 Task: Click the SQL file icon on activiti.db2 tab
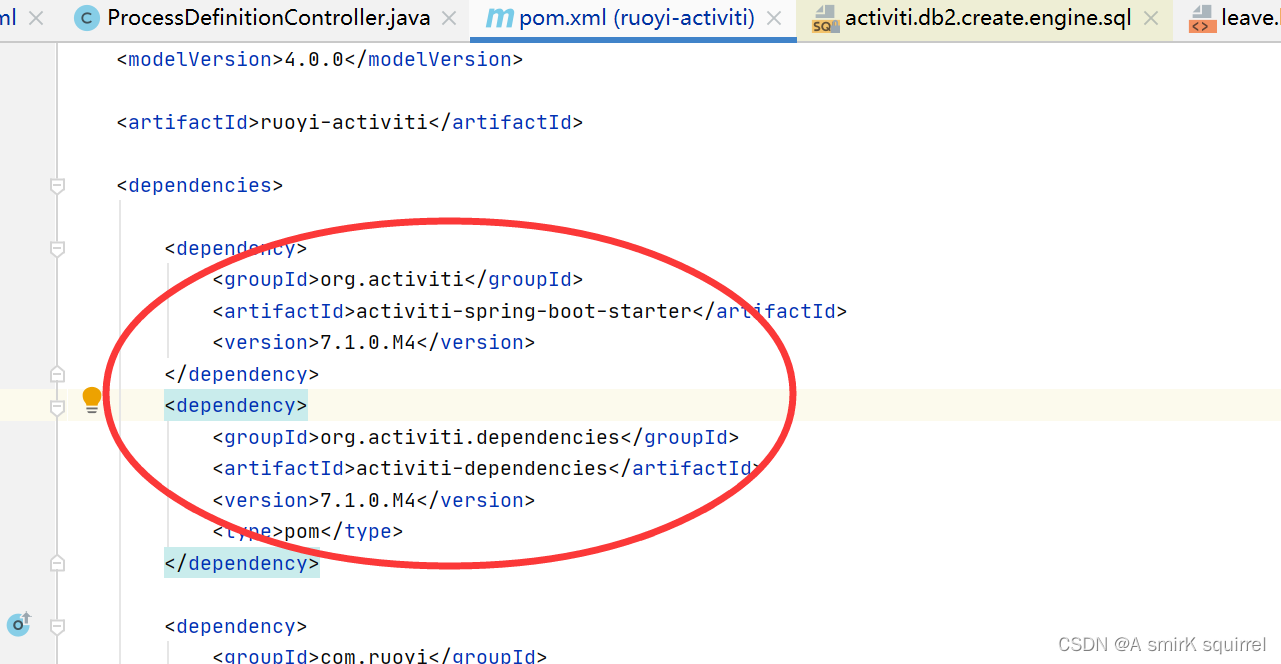827,17
